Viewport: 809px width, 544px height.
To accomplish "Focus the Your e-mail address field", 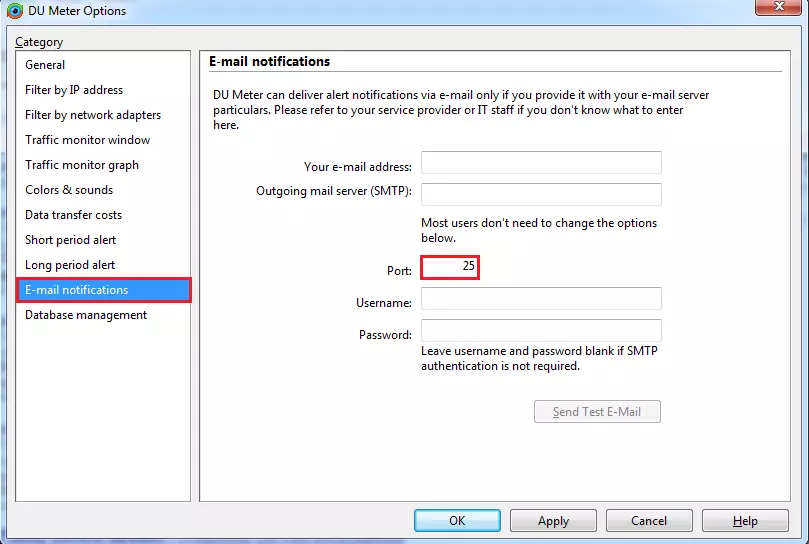I will [541, 163].
